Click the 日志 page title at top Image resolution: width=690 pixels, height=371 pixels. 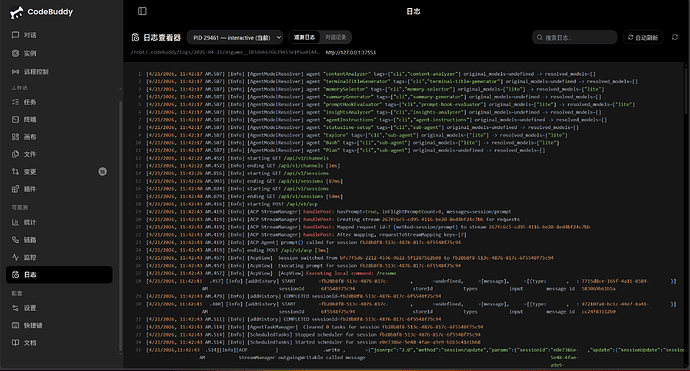(413, 11)
